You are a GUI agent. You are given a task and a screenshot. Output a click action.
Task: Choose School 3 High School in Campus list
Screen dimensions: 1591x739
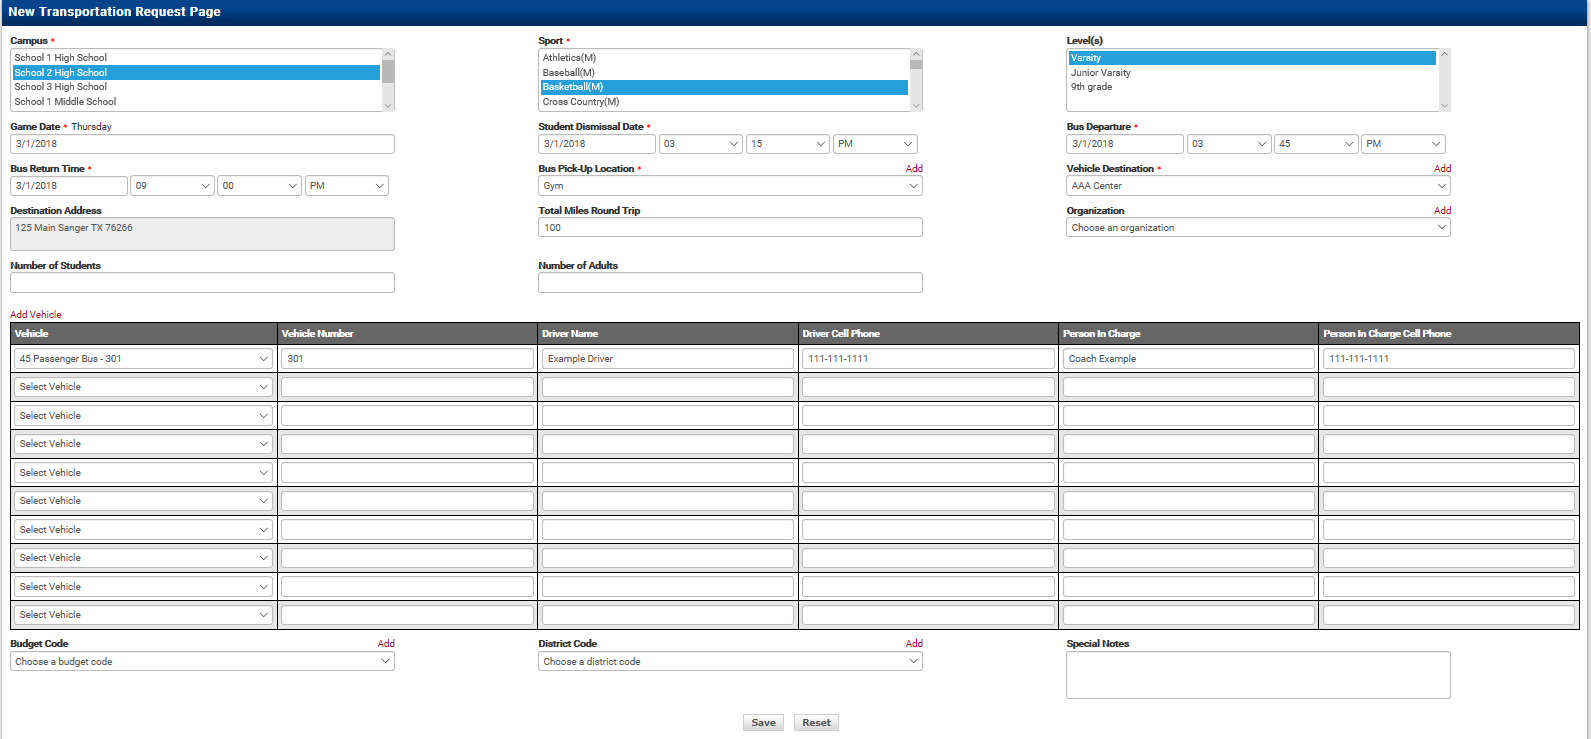click(196, 87)
